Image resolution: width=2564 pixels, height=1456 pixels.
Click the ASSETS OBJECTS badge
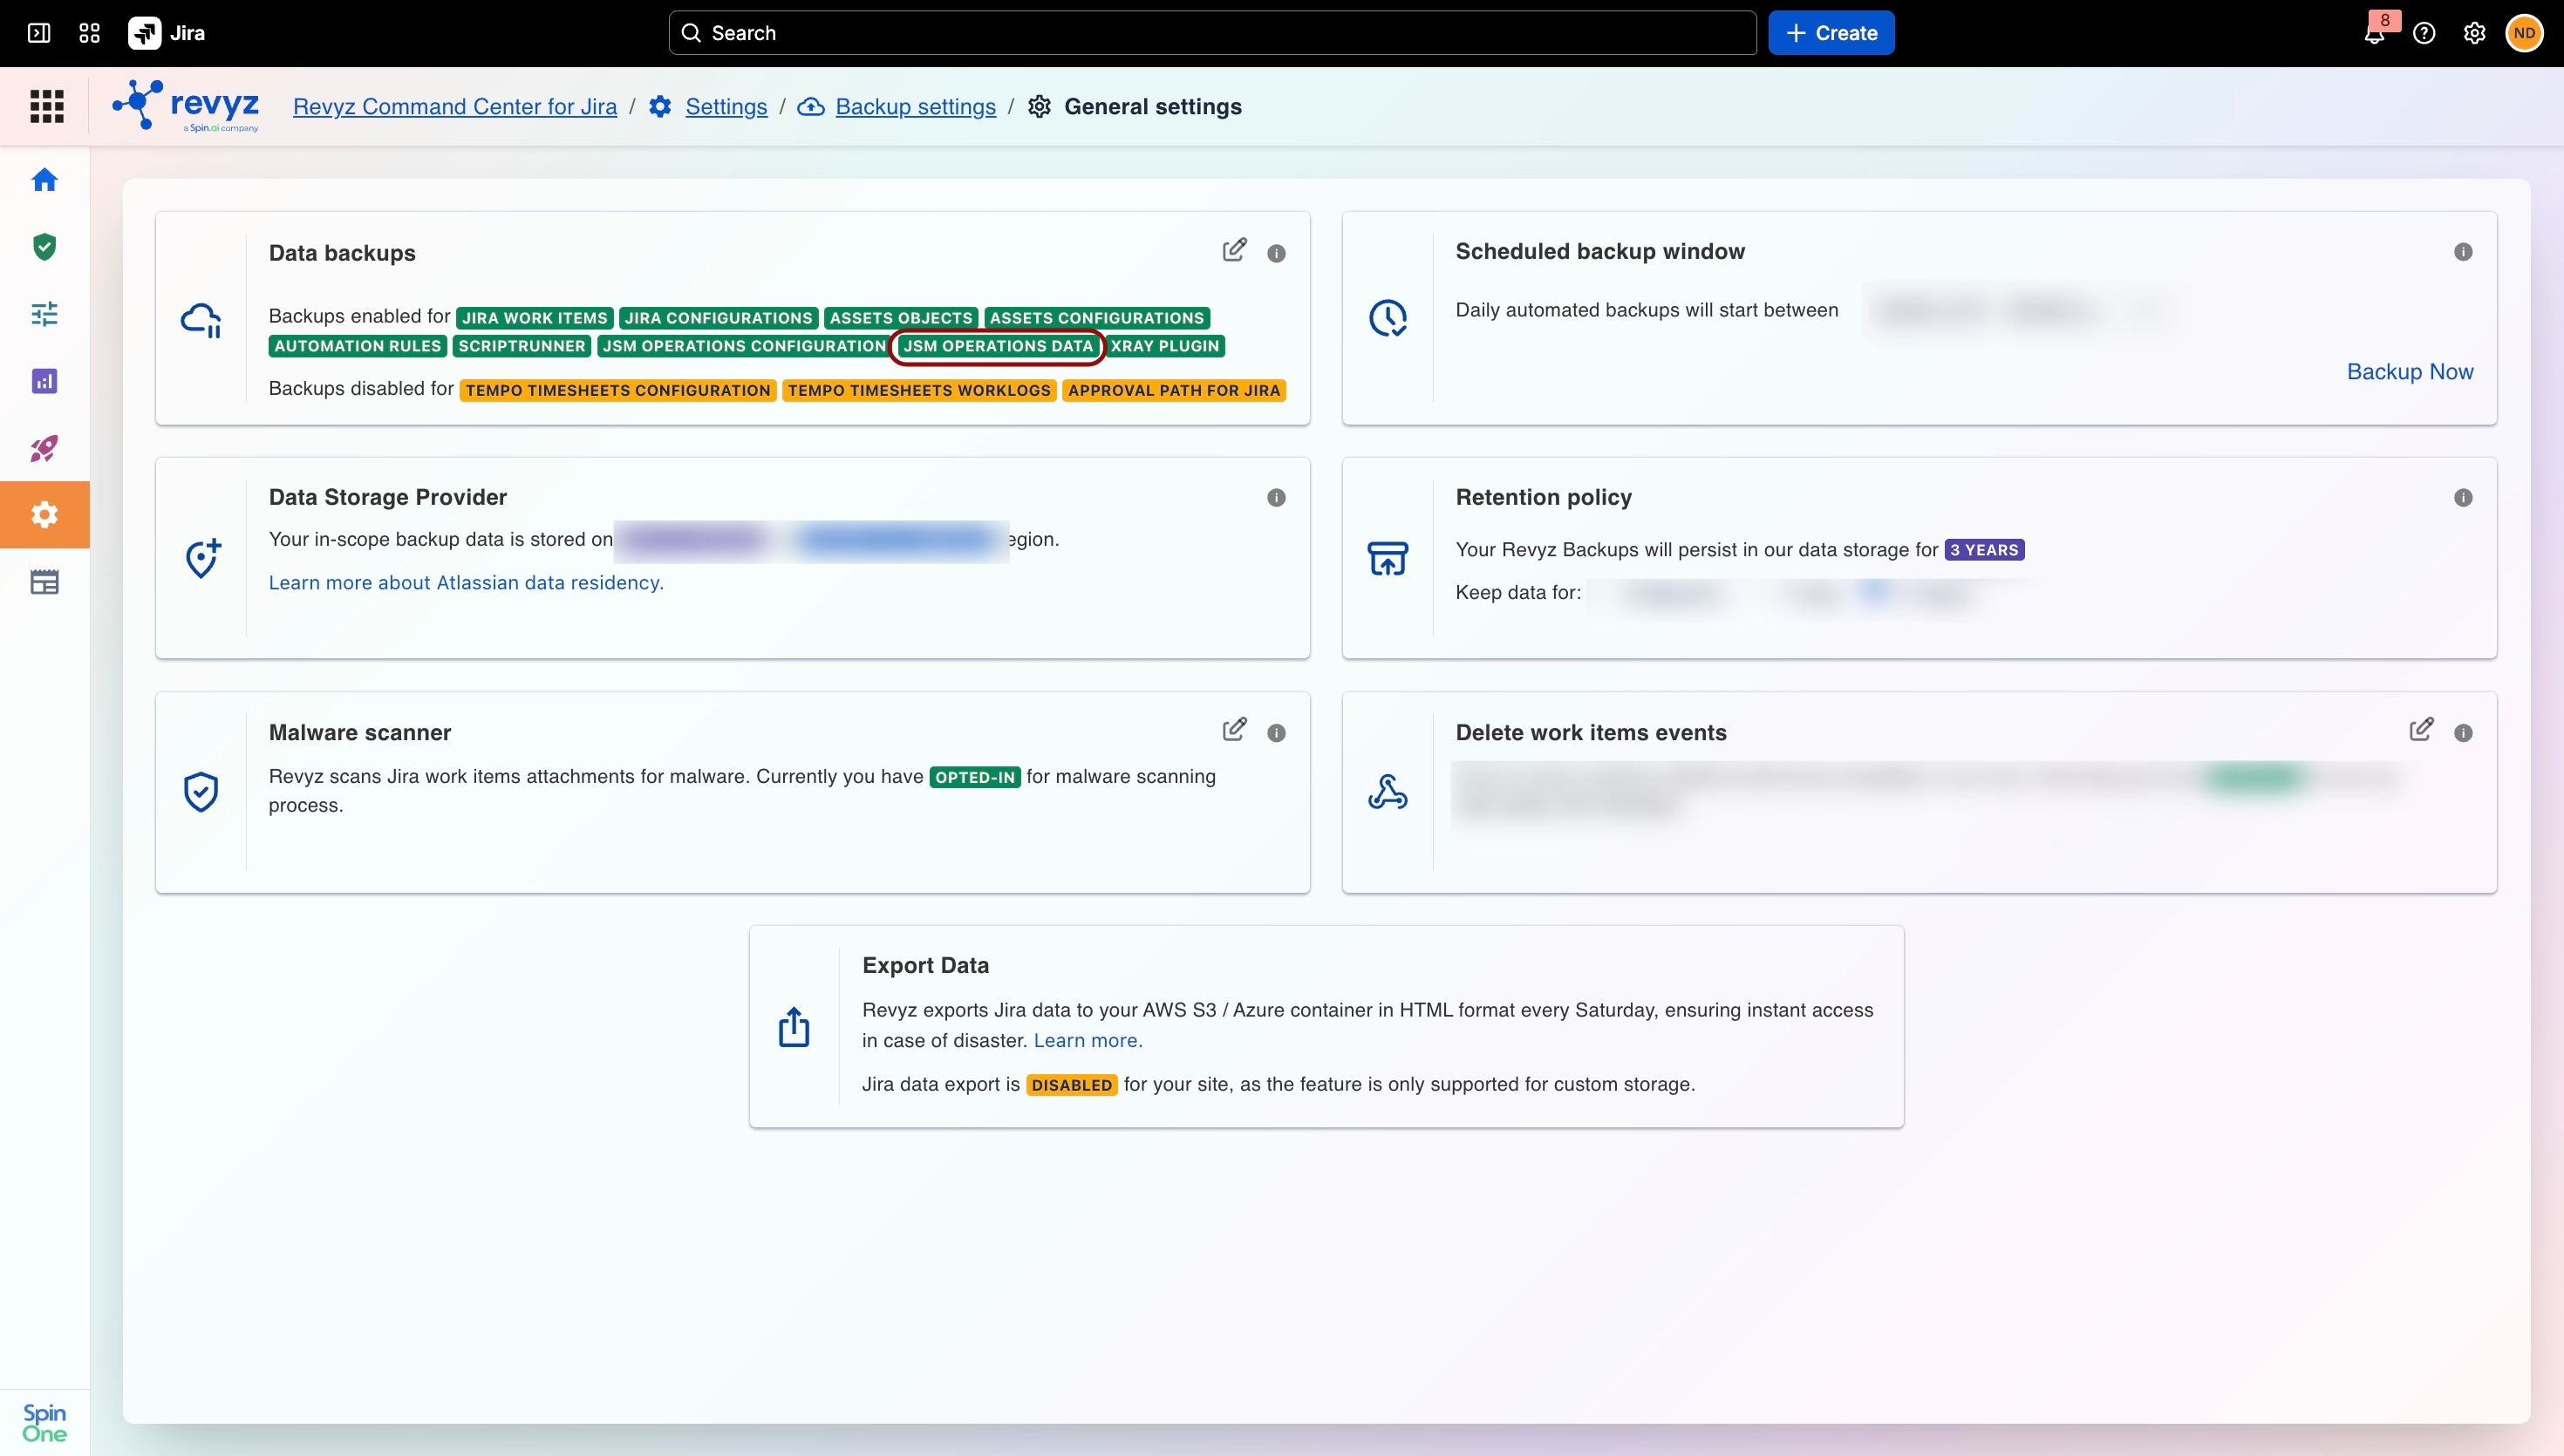(901, 318)
